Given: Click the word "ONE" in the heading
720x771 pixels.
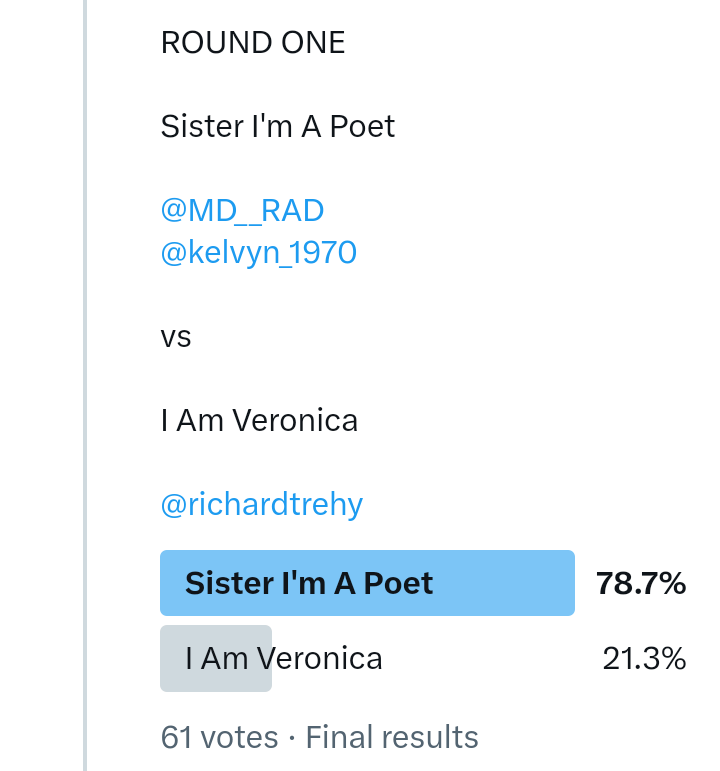Looking at the screenshot, I should (x=312, y=43).
